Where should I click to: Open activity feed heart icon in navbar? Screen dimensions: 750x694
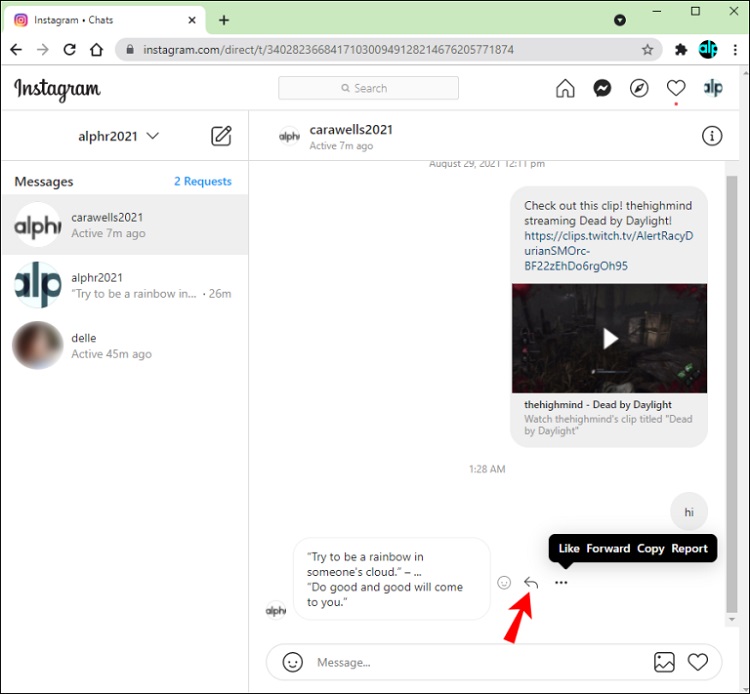pos(676,88)
